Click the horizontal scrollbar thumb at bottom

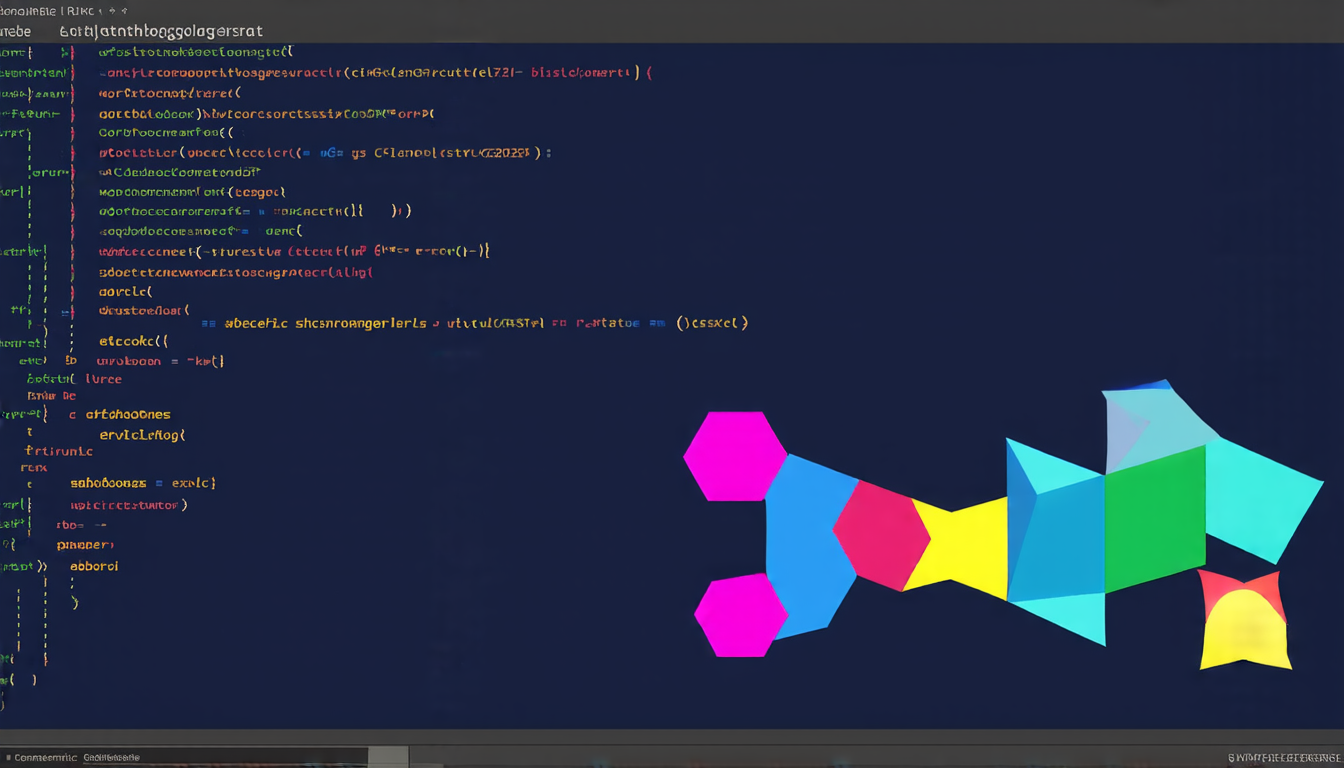[388, 757]
